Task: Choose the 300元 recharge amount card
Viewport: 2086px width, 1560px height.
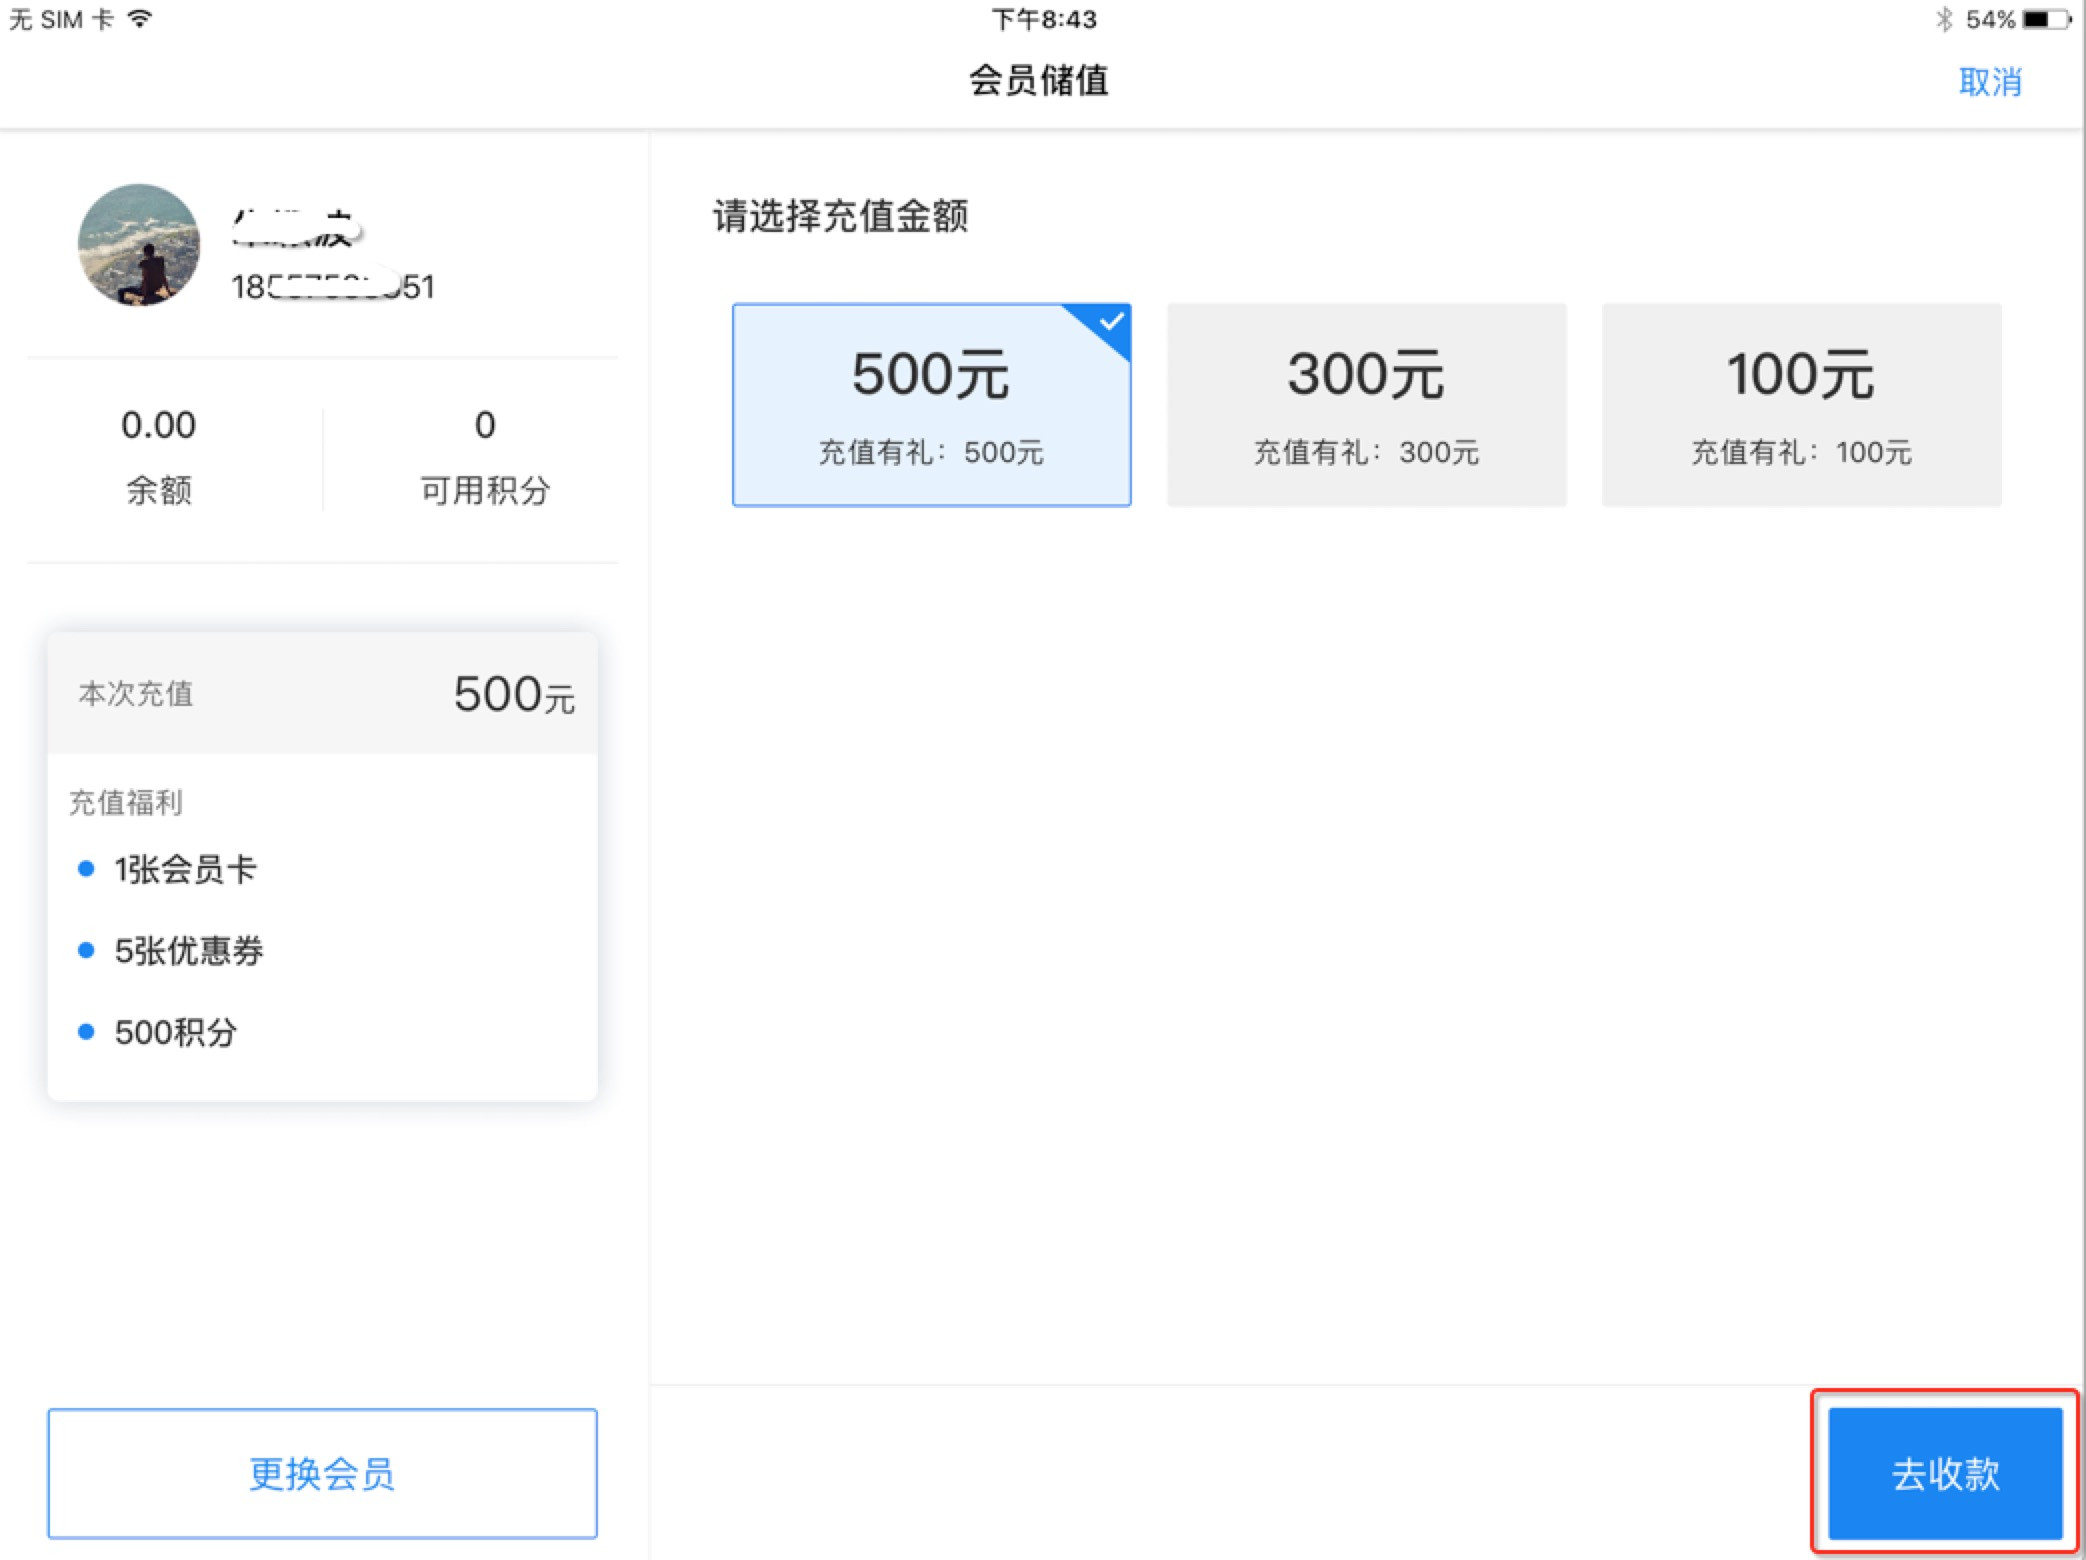Action: 1366,405
